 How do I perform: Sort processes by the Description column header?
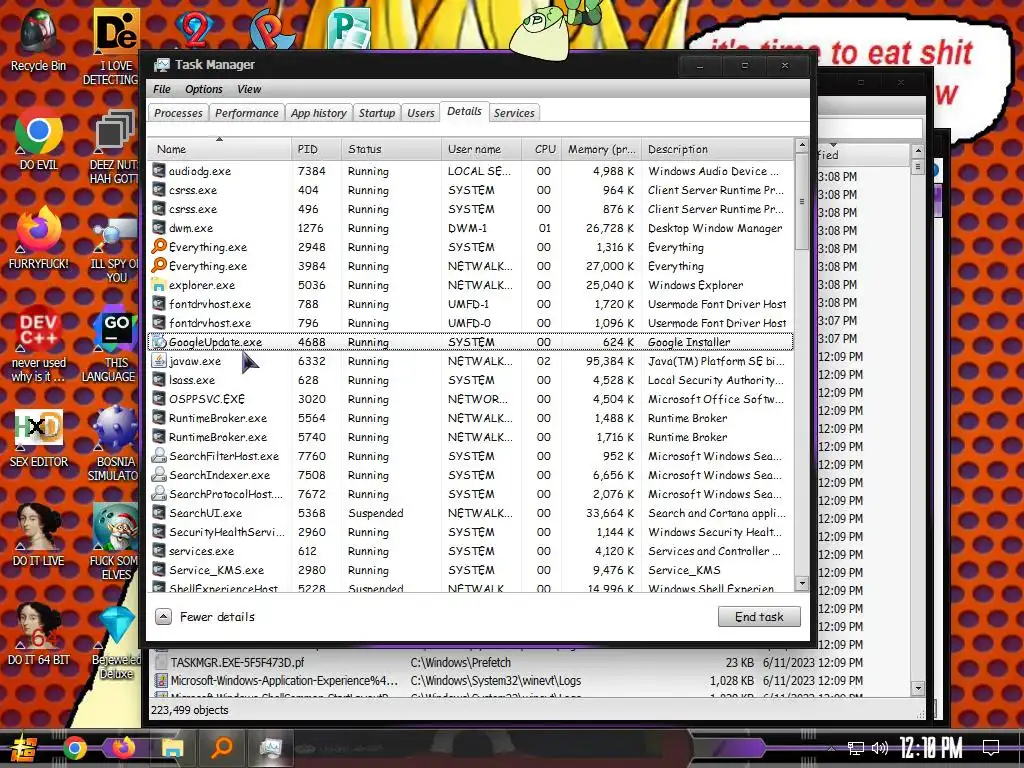[717, 149]
